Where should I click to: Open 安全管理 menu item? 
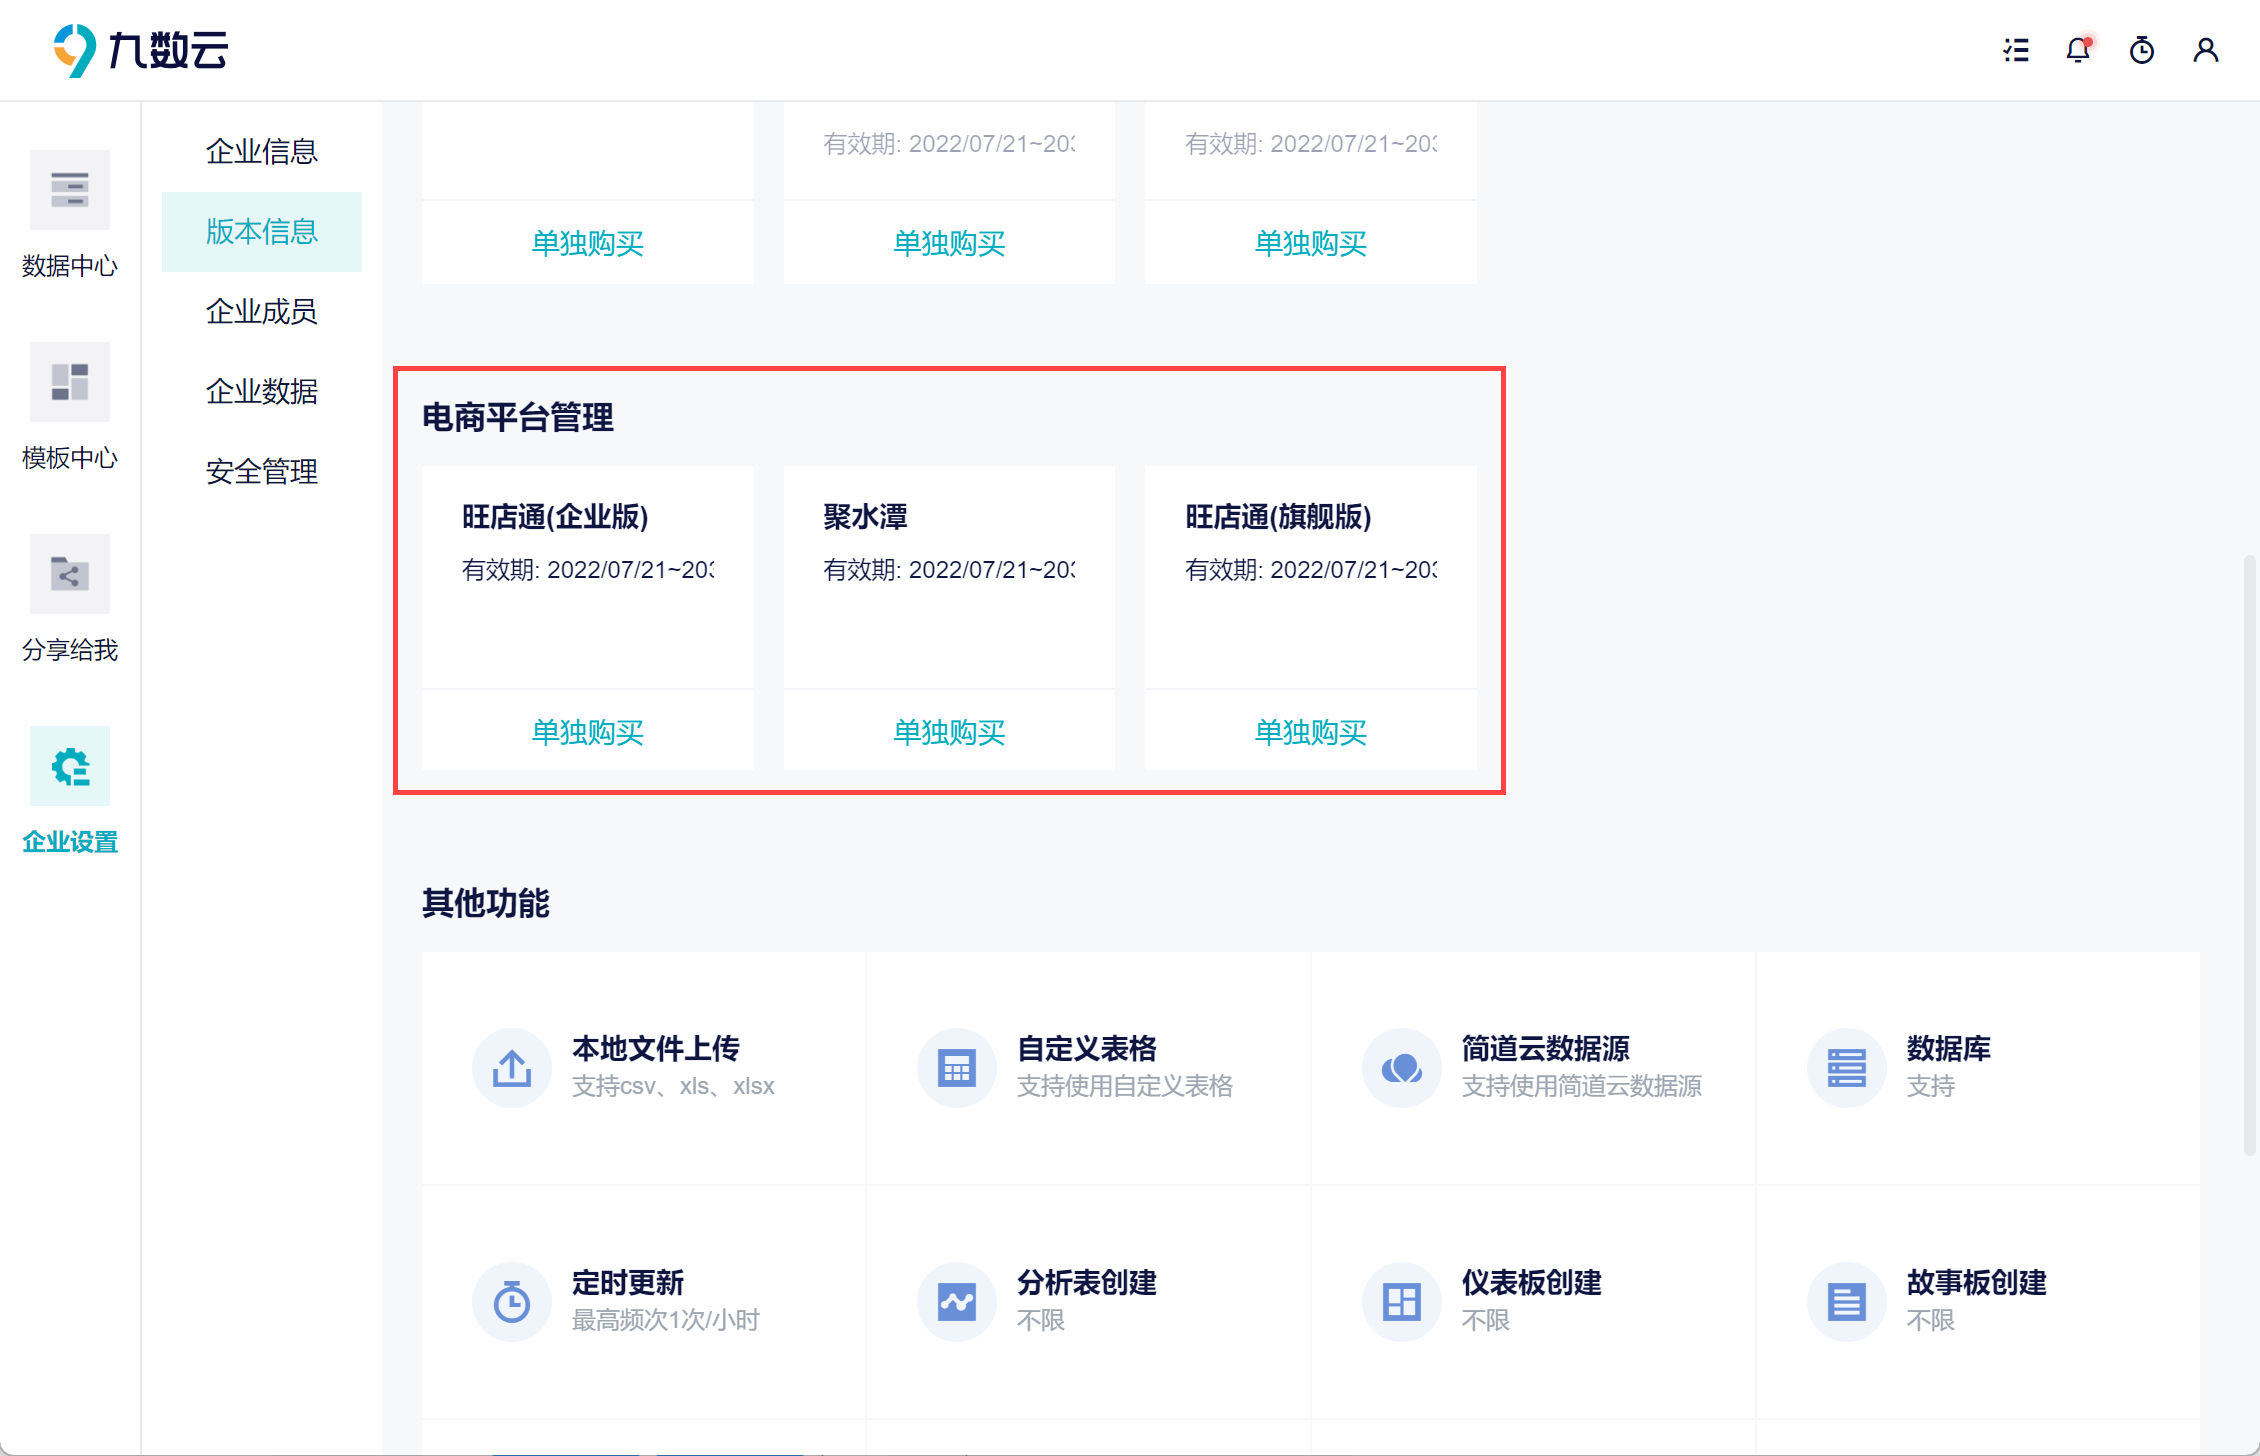[x=261, y=471]
